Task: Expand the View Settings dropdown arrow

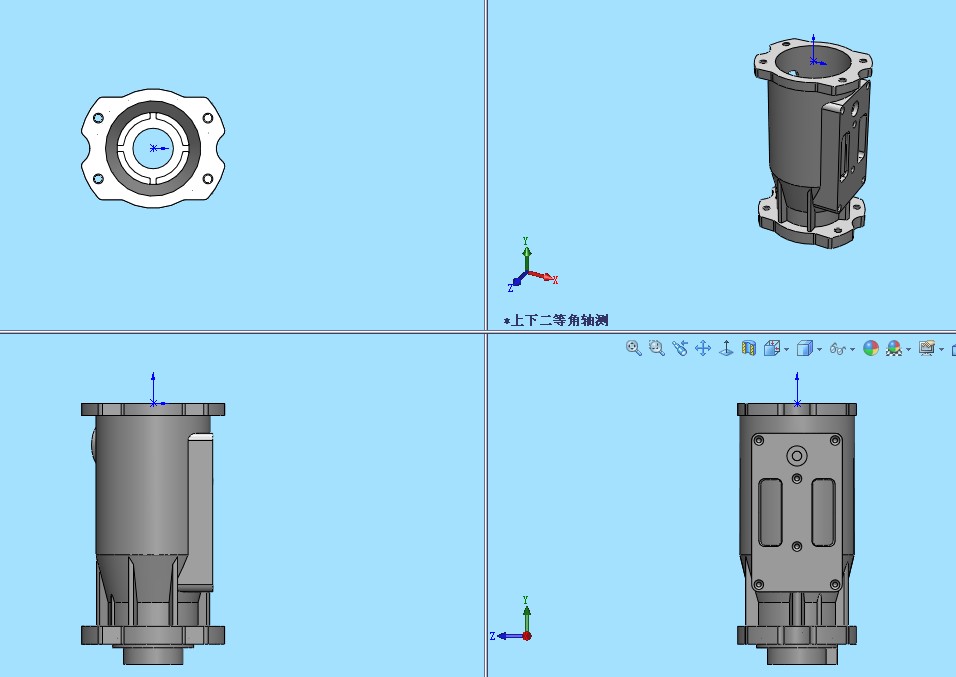Action: click(x=941, y=349)
